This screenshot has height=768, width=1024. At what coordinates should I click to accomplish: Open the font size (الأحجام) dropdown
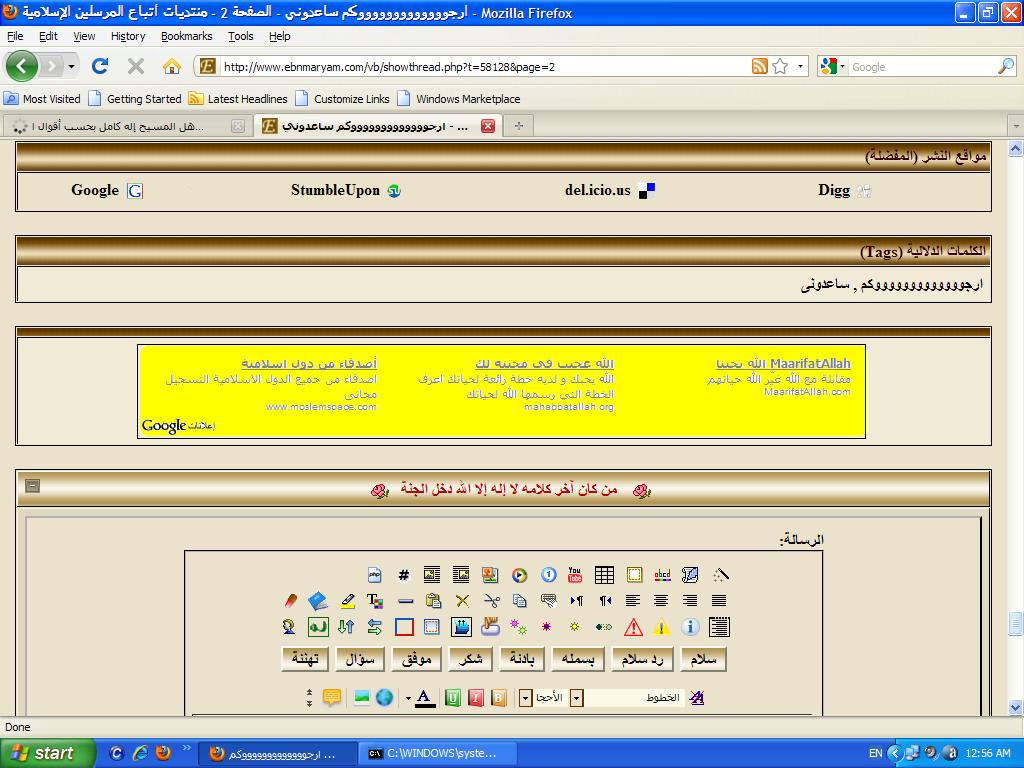click(526, 697)
